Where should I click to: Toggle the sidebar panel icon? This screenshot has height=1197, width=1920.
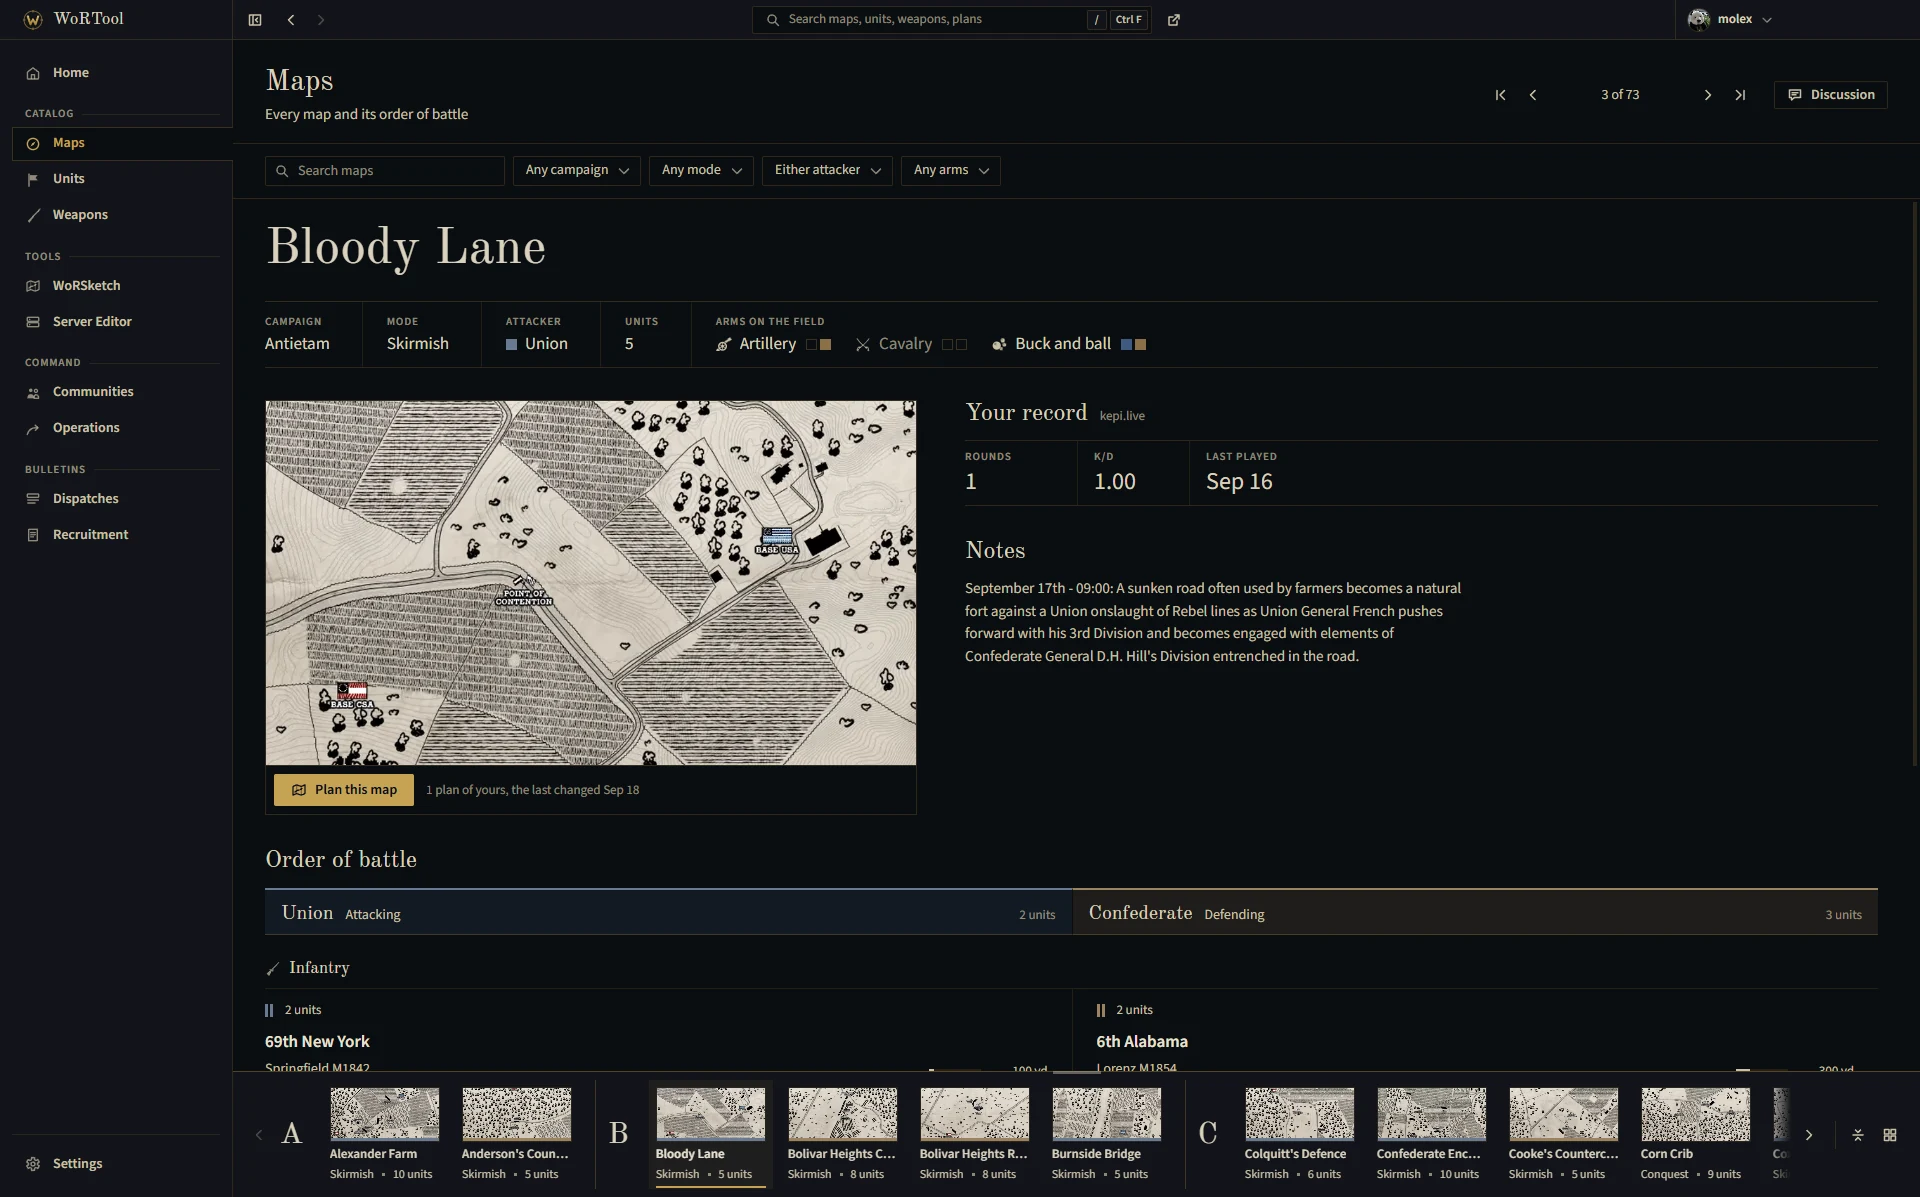click(255, 19)
